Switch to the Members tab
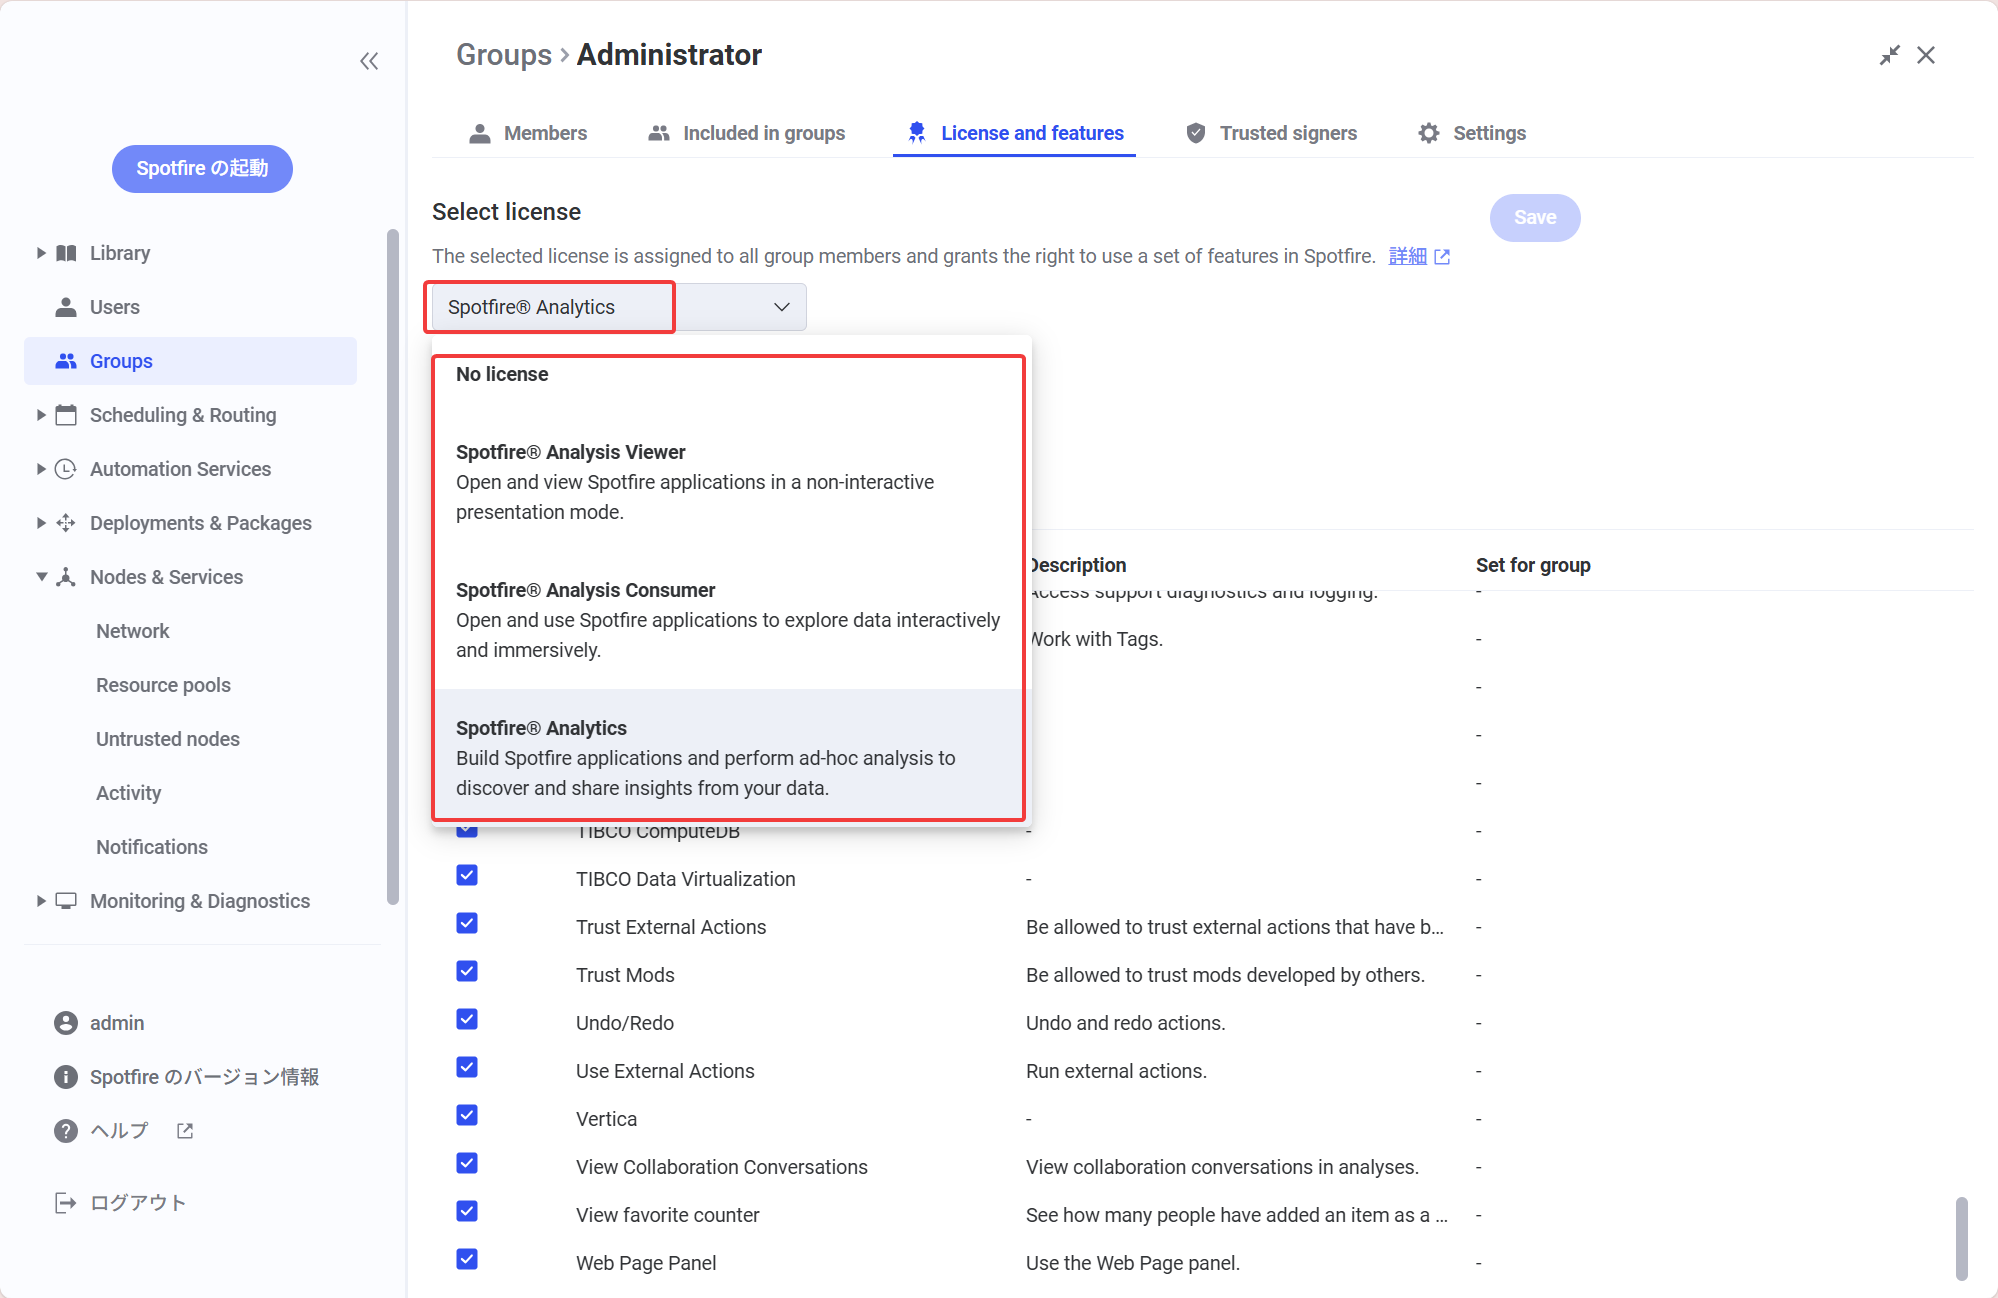1998x1298 pixels. click(x=528, y=133)
